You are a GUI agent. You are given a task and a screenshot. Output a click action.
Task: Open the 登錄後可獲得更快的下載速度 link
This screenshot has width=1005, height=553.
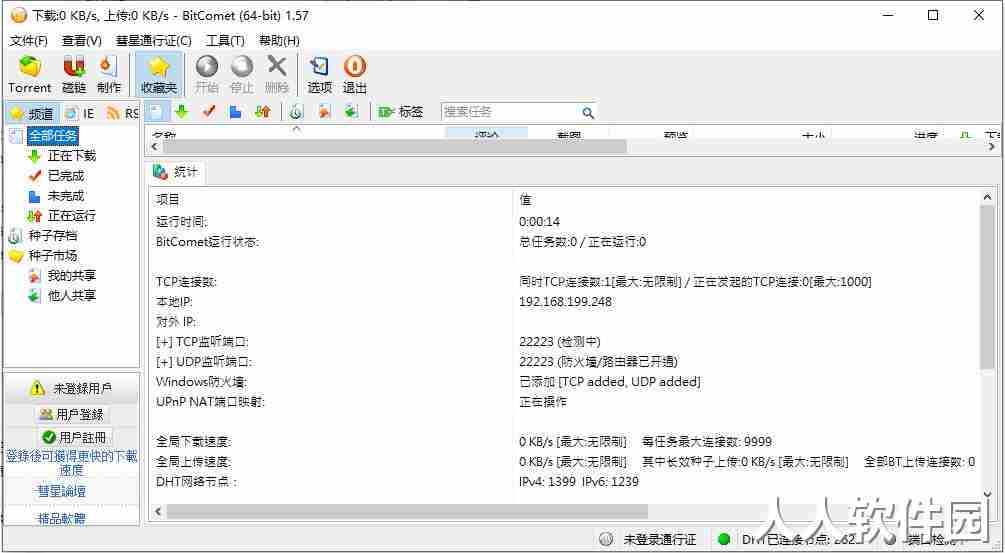pyautogui.click(x=71, y=463)
